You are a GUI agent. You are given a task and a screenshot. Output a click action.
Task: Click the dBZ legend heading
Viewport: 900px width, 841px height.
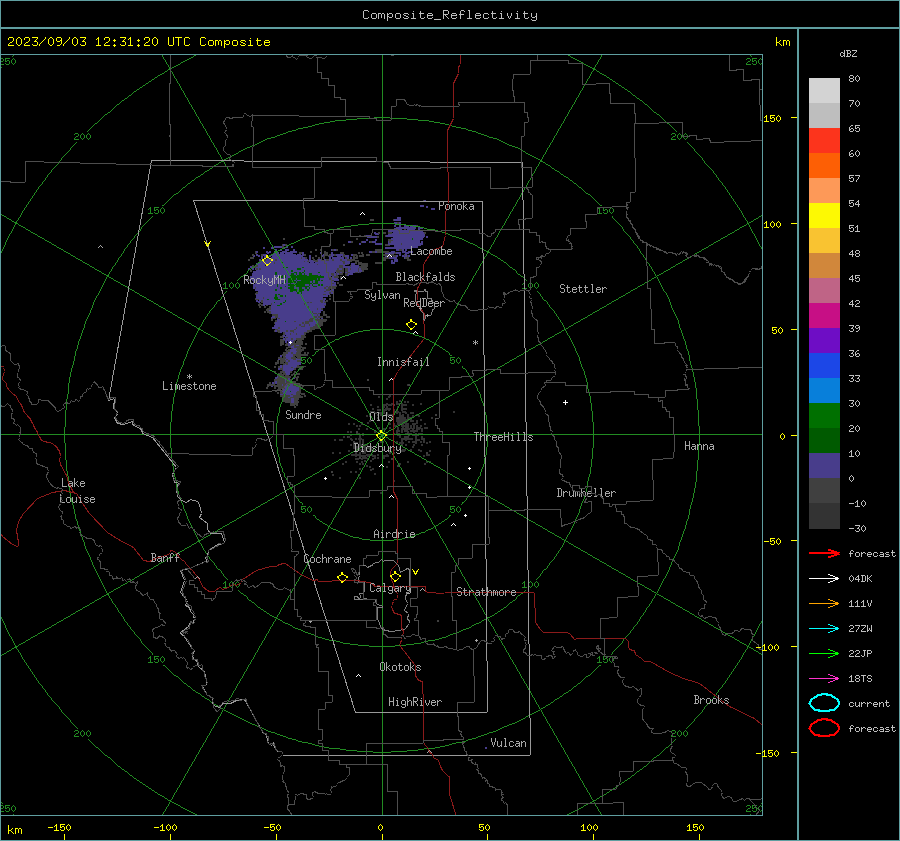click(848, 54)
